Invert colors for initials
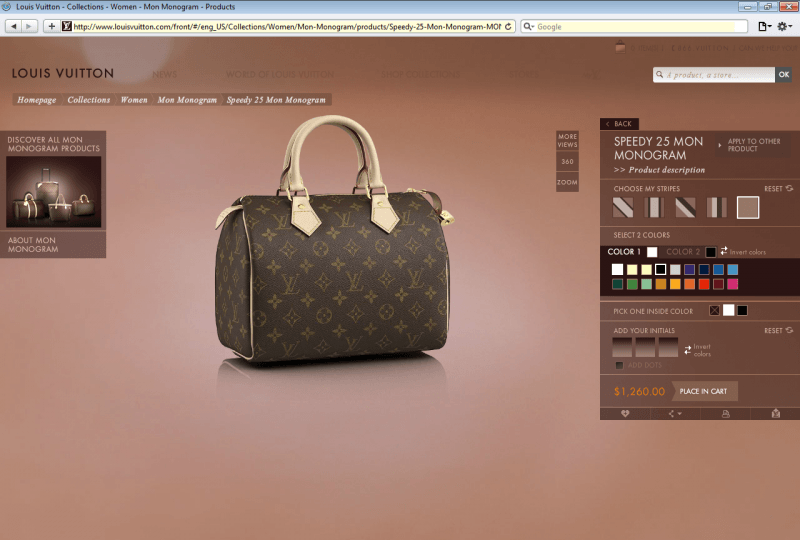 click(x=697, y=350)
